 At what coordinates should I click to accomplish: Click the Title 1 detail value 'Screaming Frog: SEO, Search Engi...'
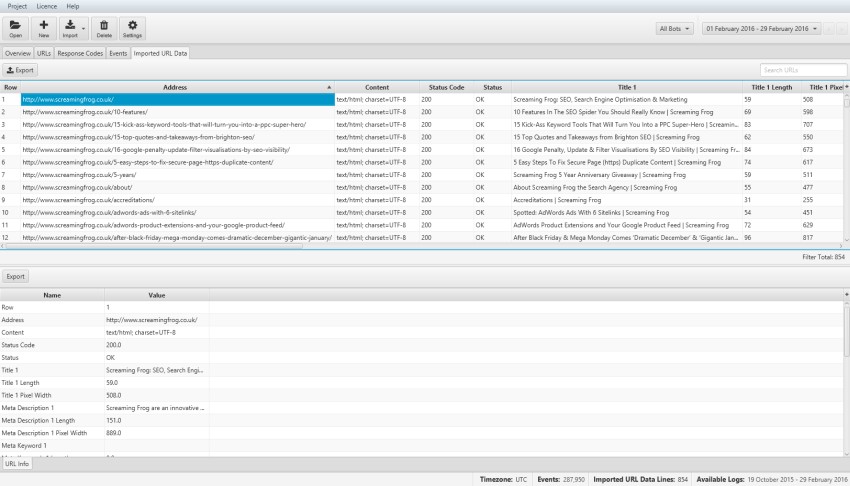pyautogui.click(x=154, y=370)
